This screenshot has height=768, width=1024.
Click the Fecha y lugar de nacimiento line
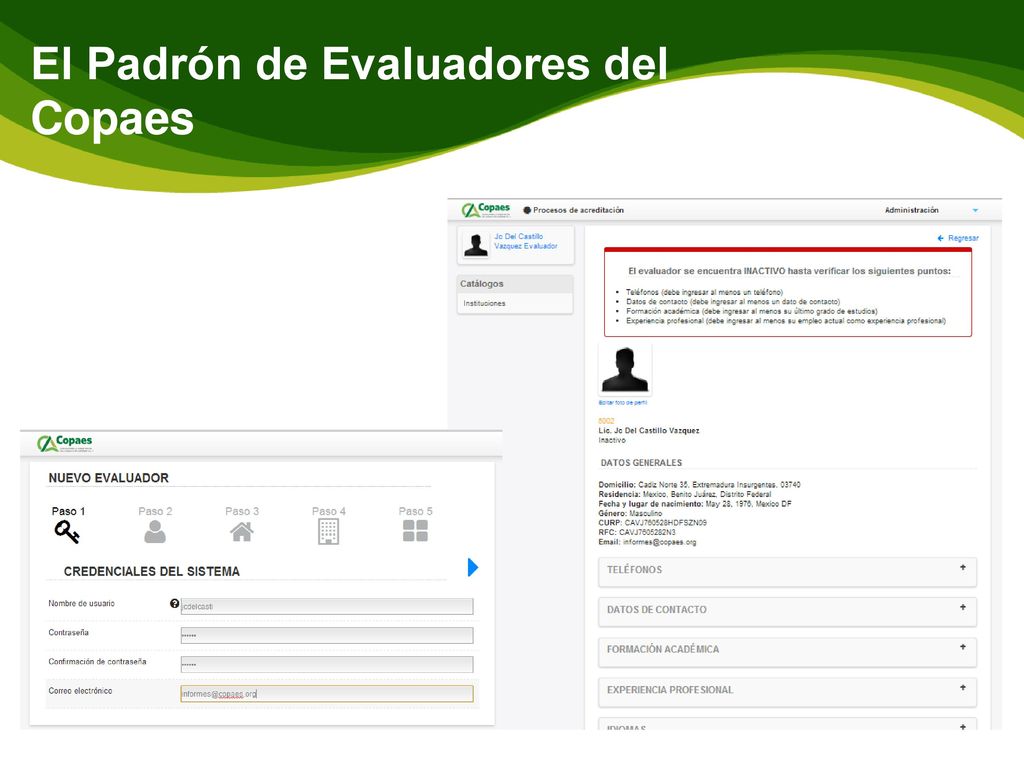click(695, 504)
